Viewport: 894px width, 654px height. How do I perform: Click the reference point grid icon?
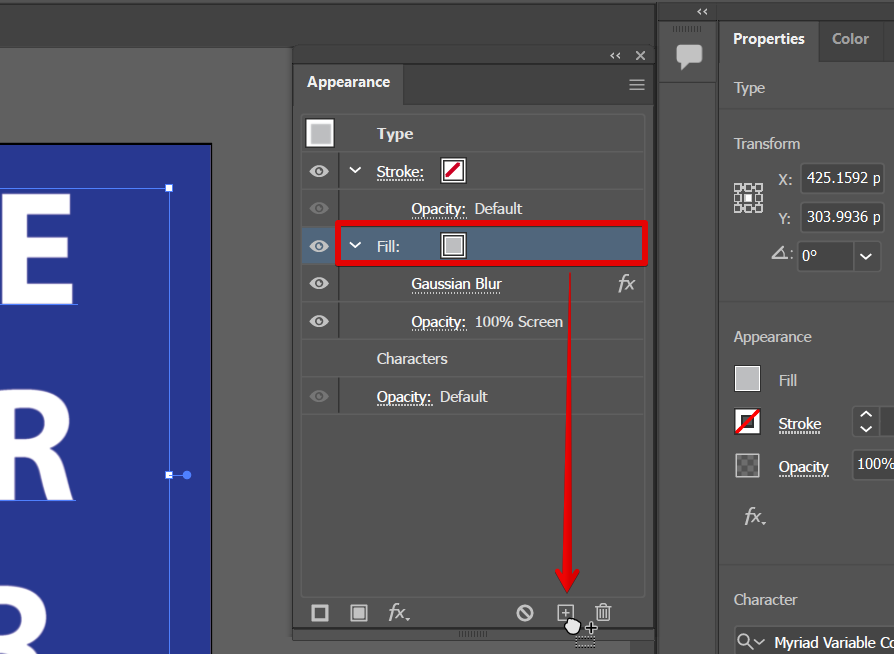point(748,198)
